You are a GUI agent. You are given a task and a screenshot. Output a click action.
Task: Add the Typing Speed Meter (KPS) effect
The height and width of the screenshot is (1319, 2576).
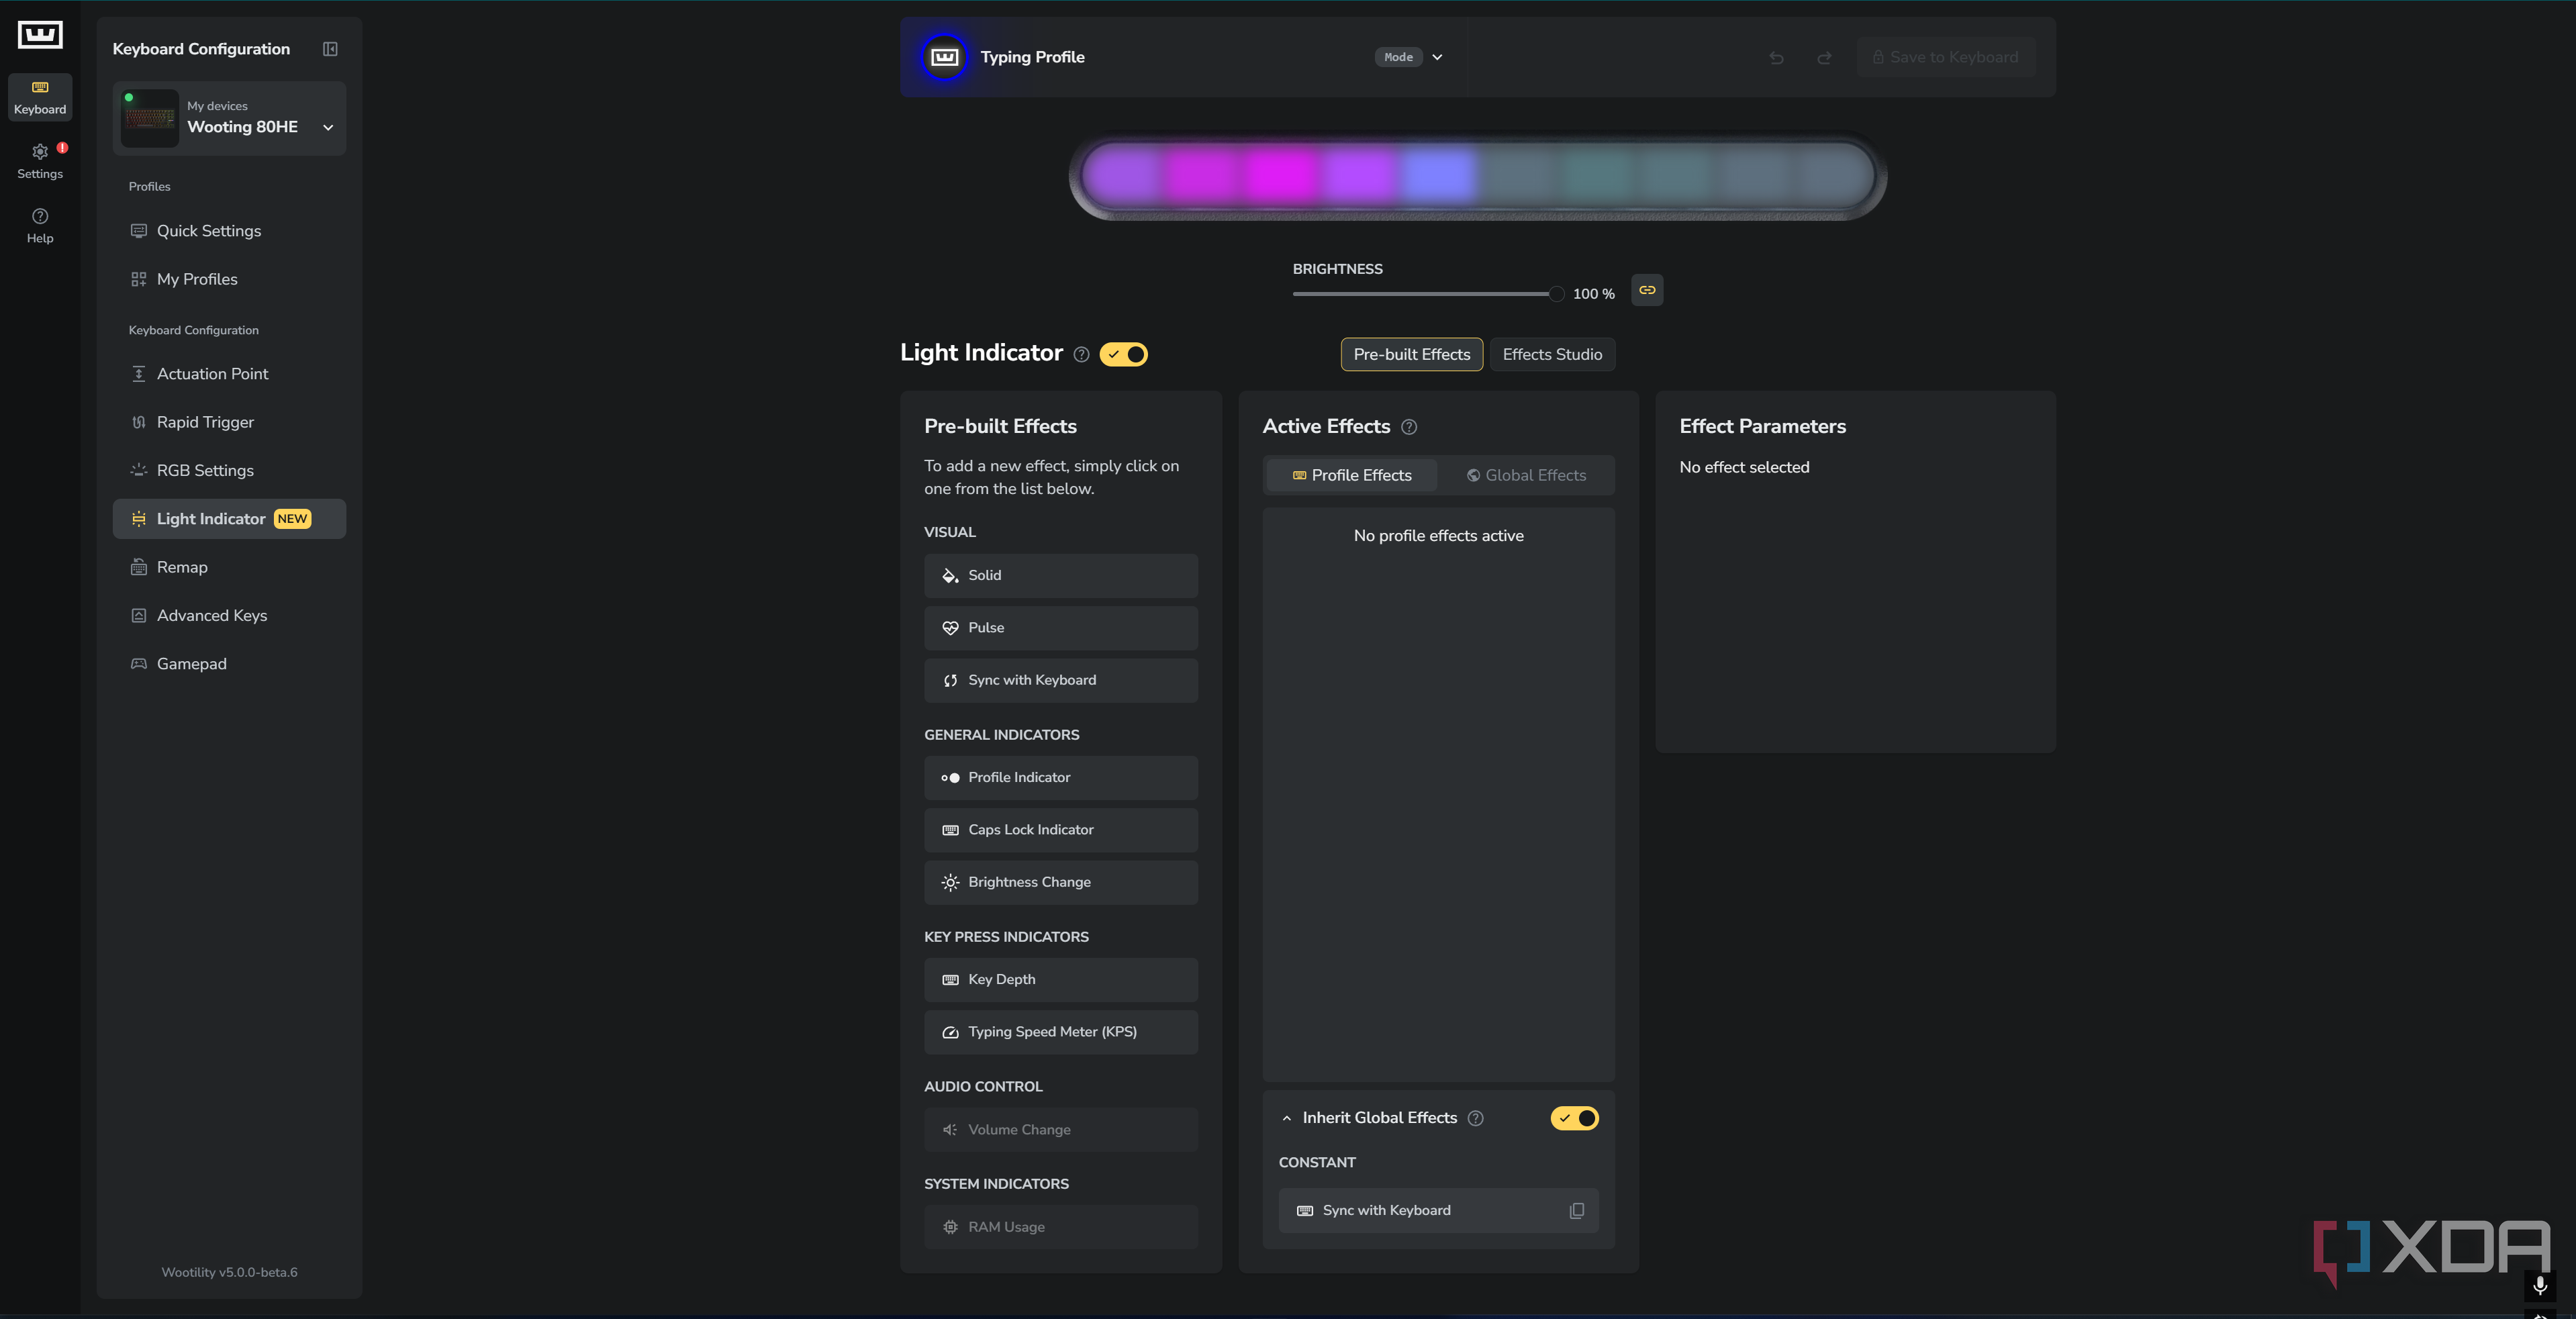point(1060,1032)
